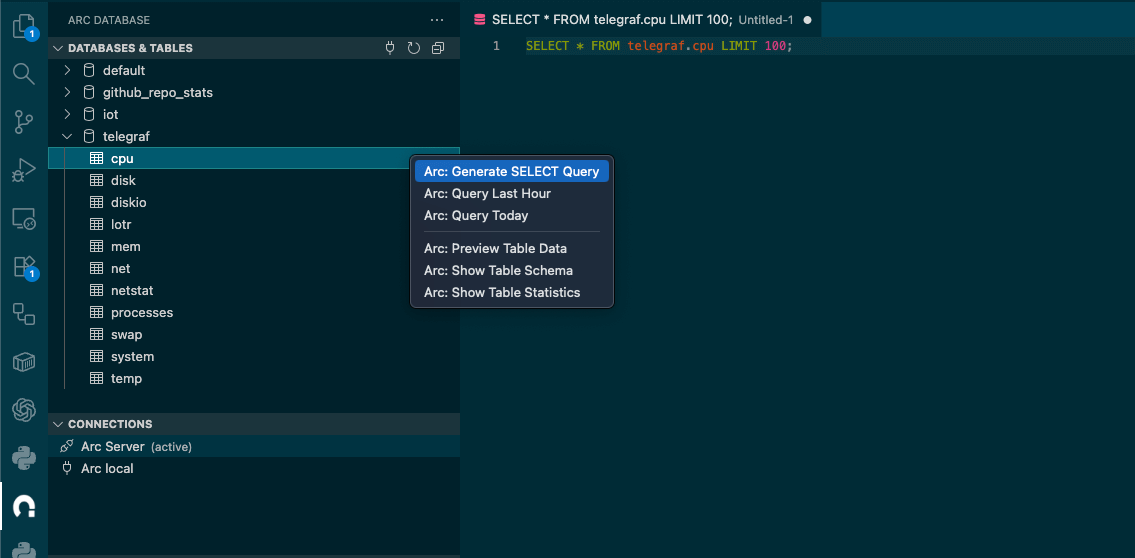
Task: Select Arc: Query Last Hour
Action: (487, 193)
